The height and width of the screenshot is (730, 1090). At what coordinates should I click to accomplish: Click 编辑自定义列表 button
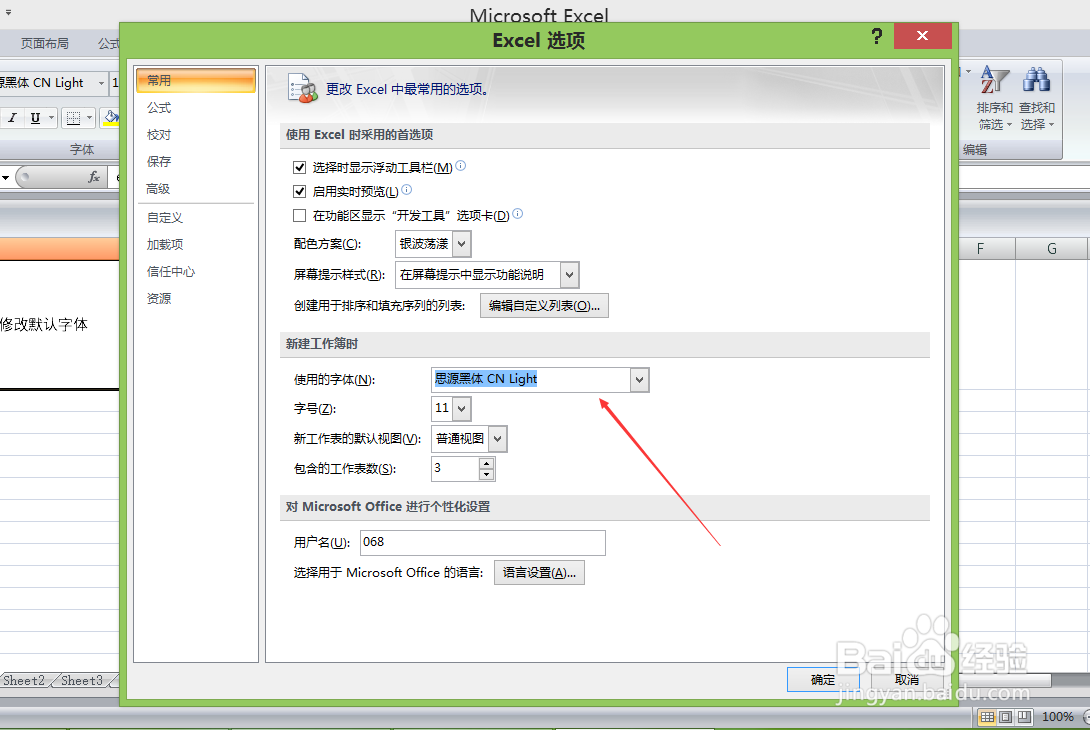coord(544,306)
